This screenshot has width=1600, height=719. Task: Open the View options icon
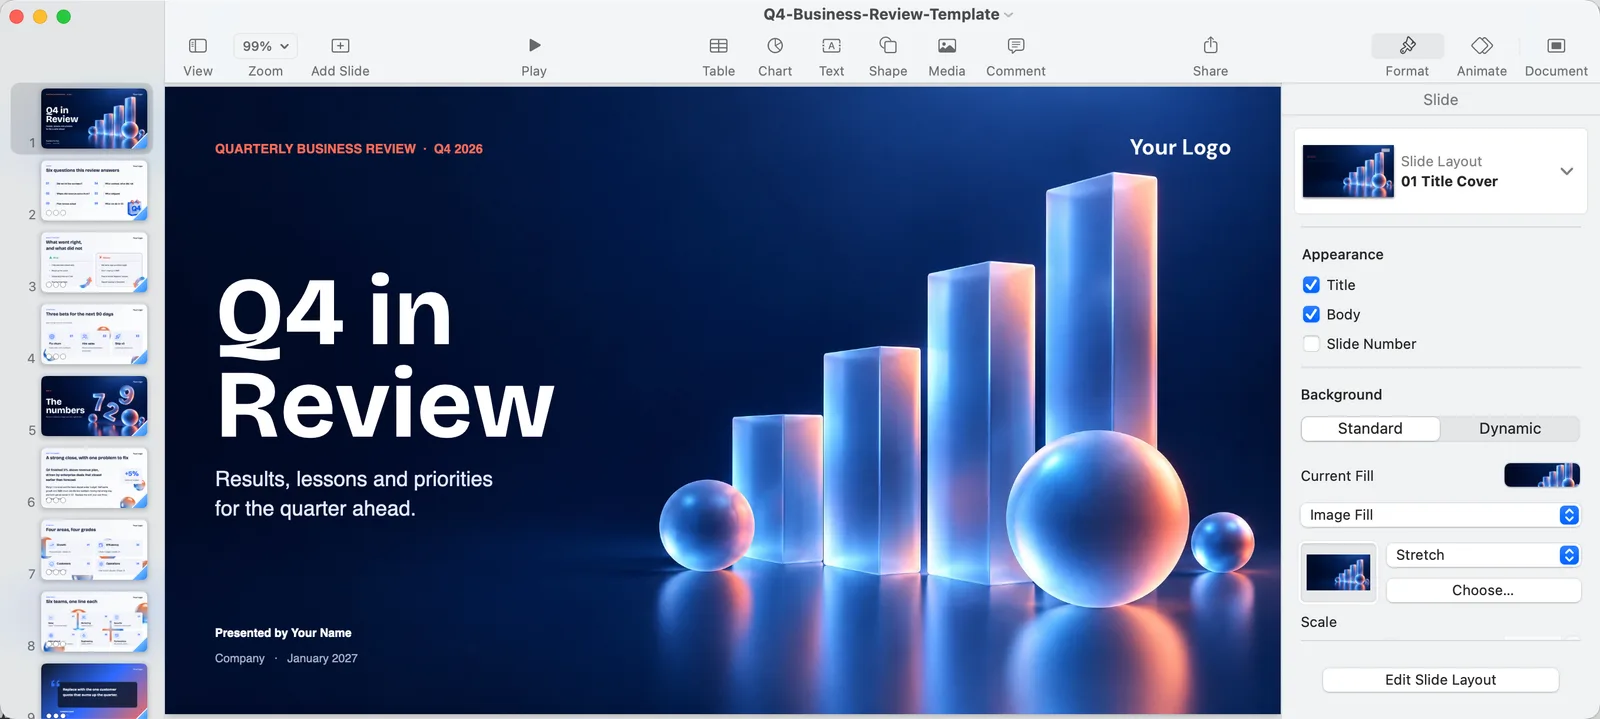tap(198, 46)
